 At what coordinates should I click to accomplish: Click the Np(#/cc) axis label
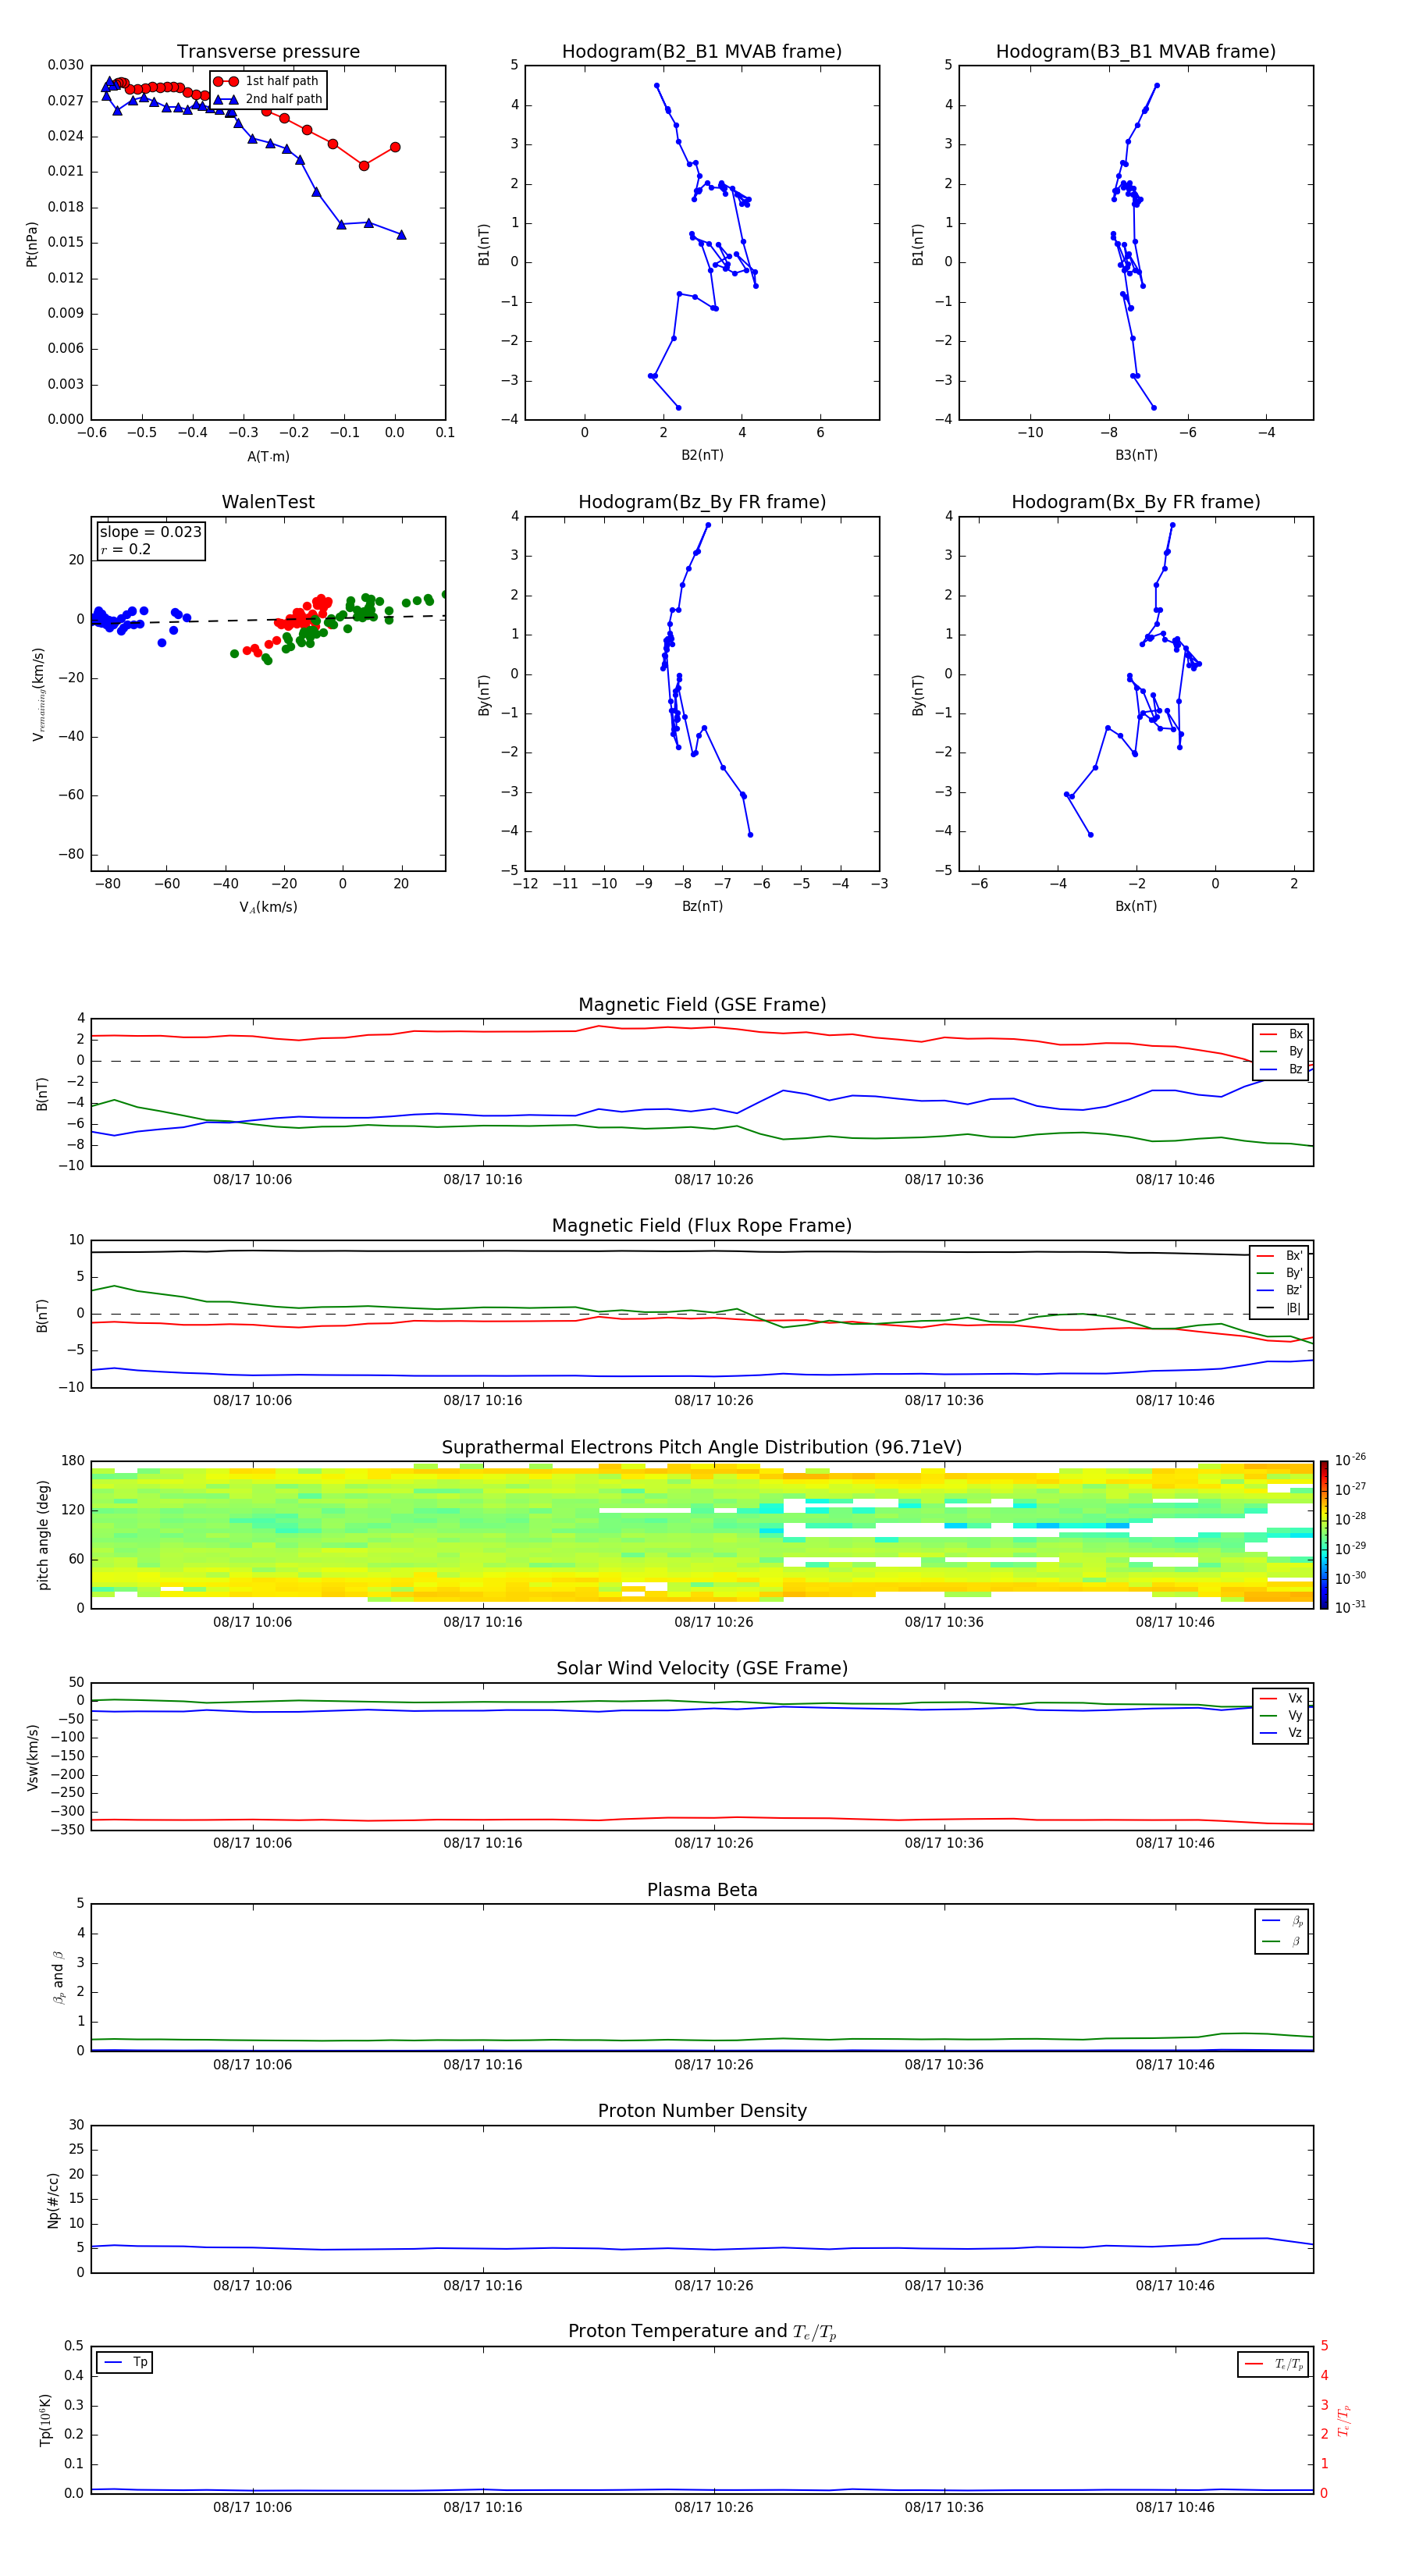tap(53, 2200)
